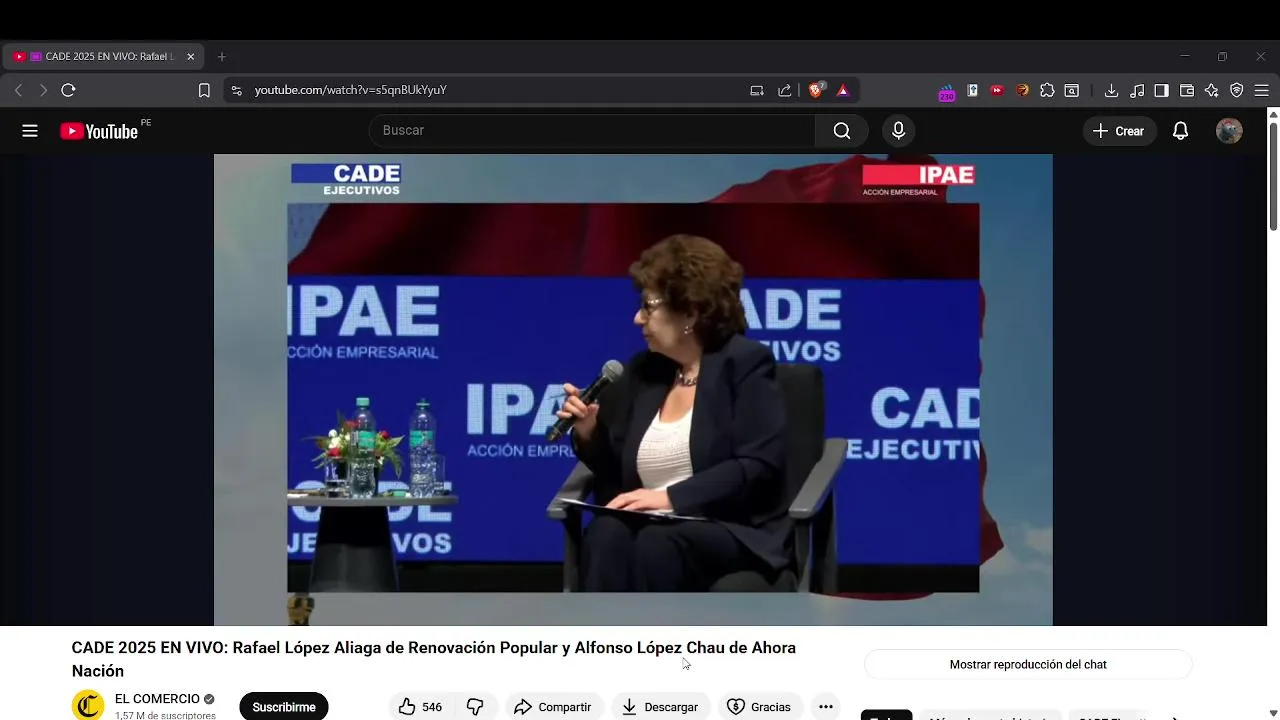Toggle the browser sidebar panel icon
Image resolution: width=1280 pixels, height=720 pixels.
coord(1161,90)
